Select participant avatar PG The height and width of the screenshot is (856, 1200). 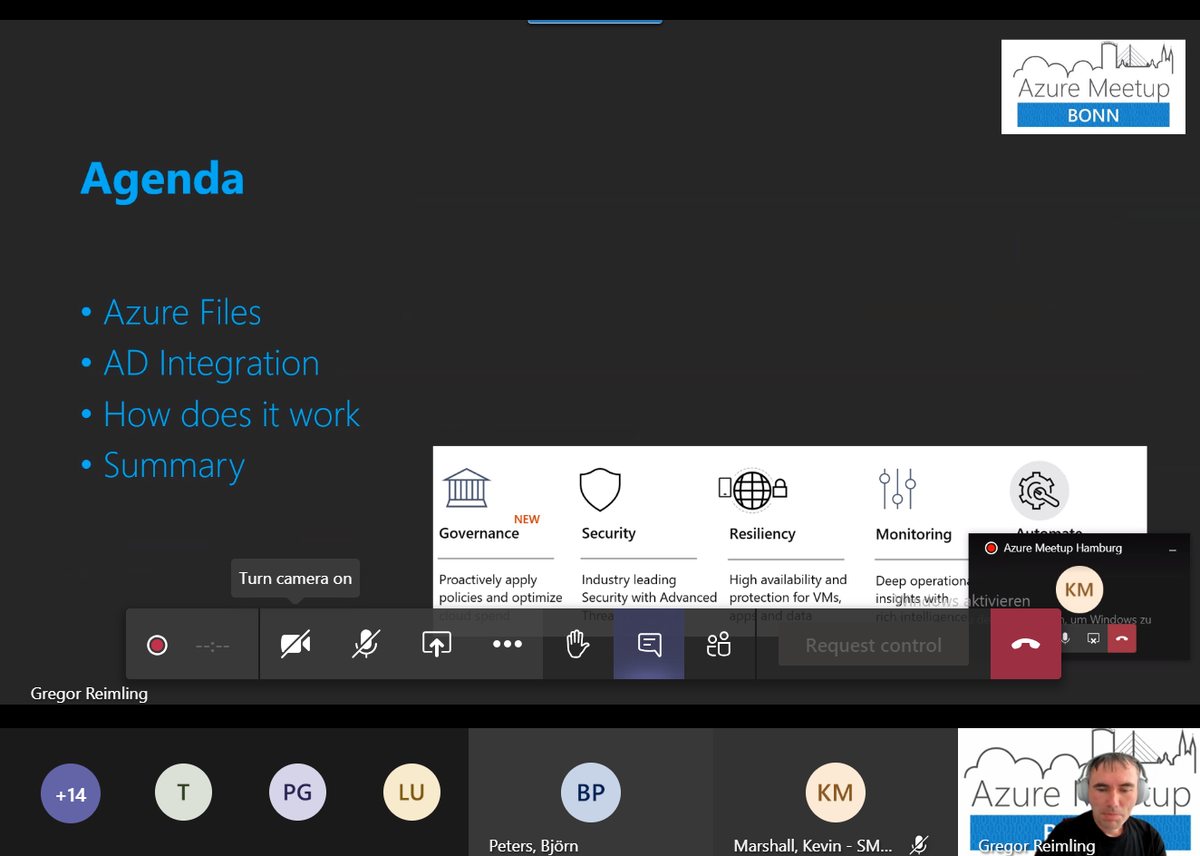298,792
